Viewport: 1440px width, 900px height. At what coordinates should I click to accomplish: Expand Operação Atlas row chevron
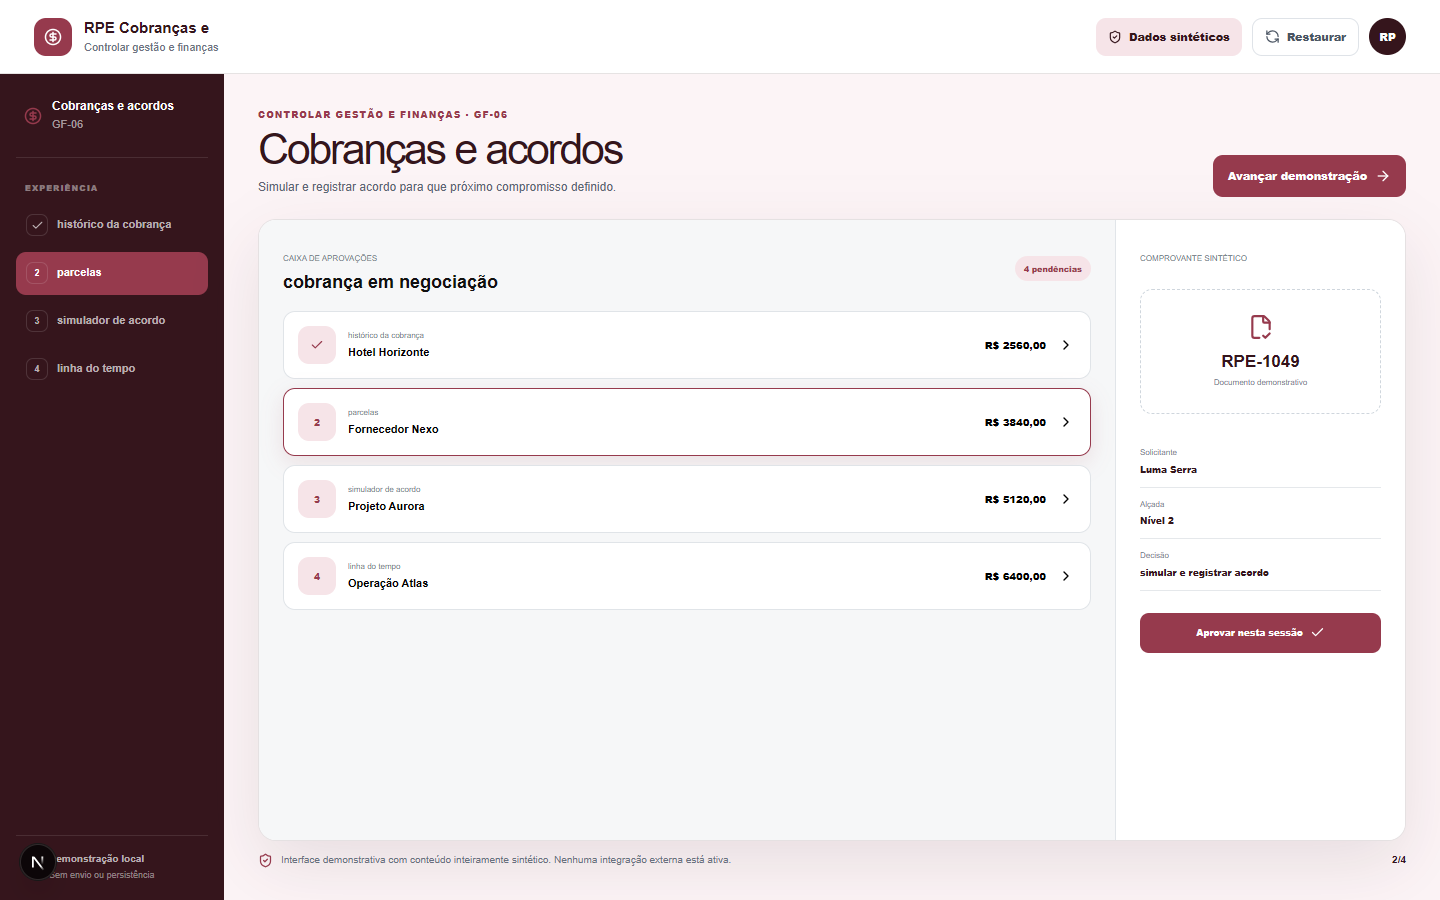click(x=1066, y=576)
